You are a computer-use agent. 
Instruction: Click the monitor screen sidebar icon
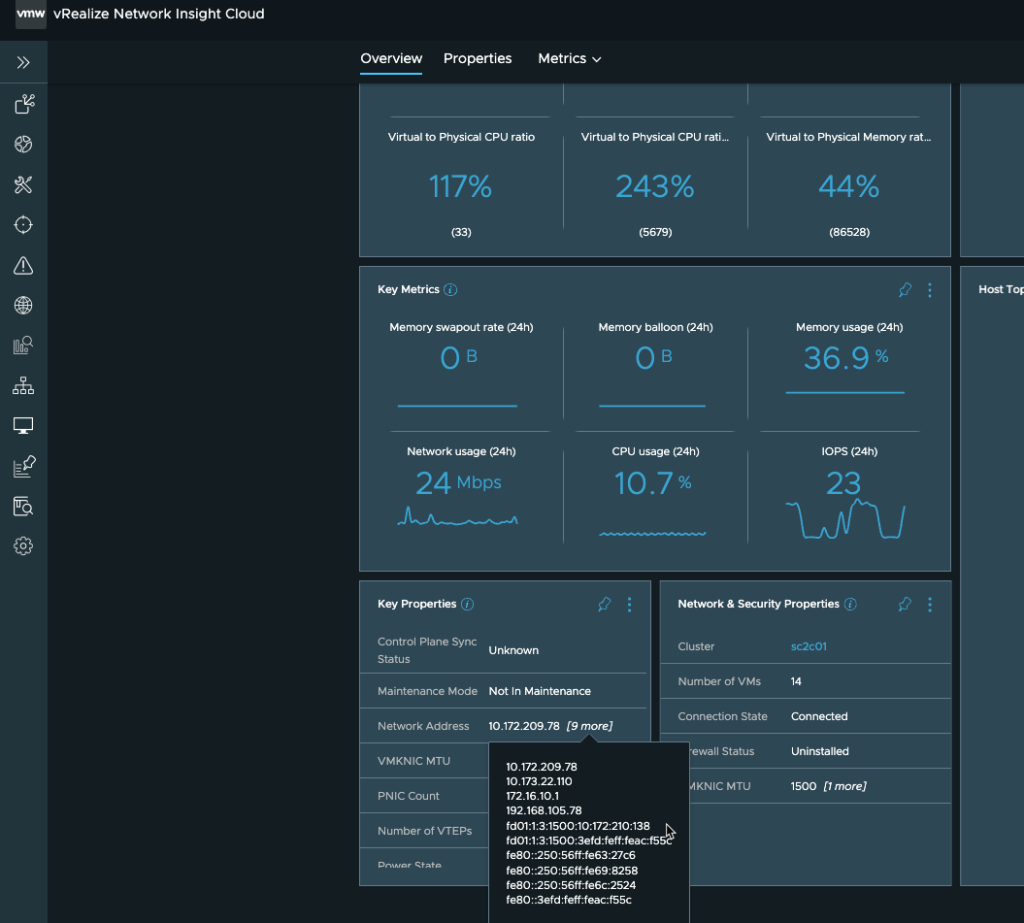[x=23, y=426]
